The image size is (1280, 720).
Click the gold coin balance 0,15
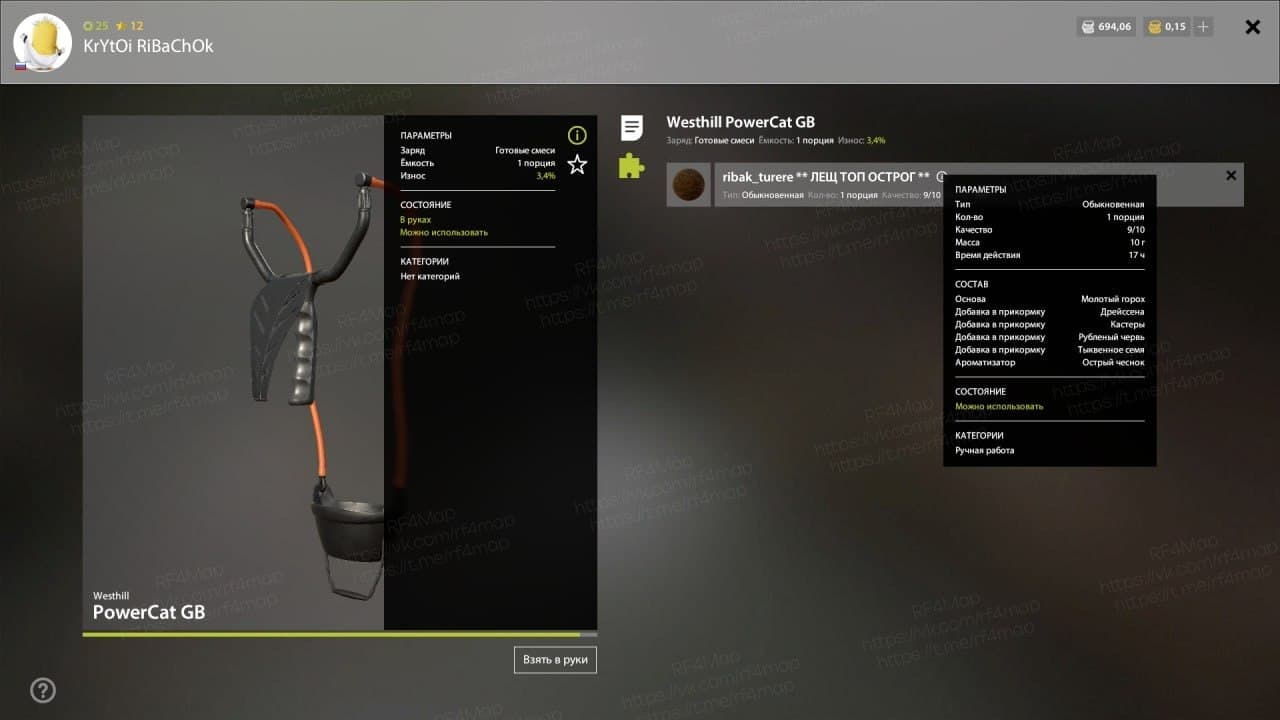tap(1165, 27)
